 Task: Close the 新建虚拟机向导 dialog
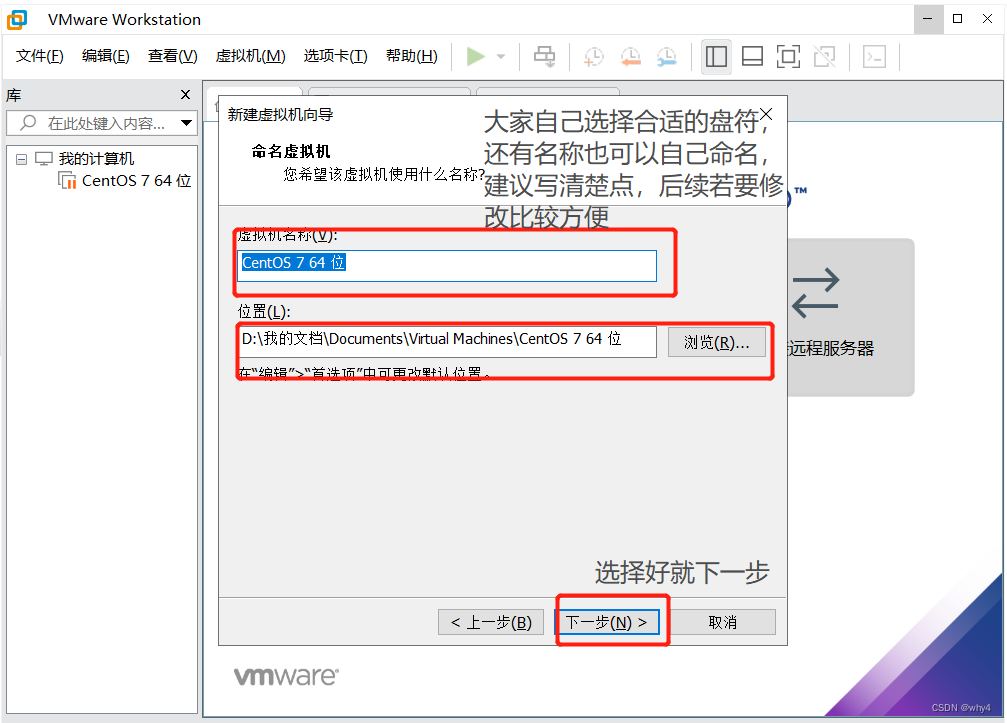point(766,114)
